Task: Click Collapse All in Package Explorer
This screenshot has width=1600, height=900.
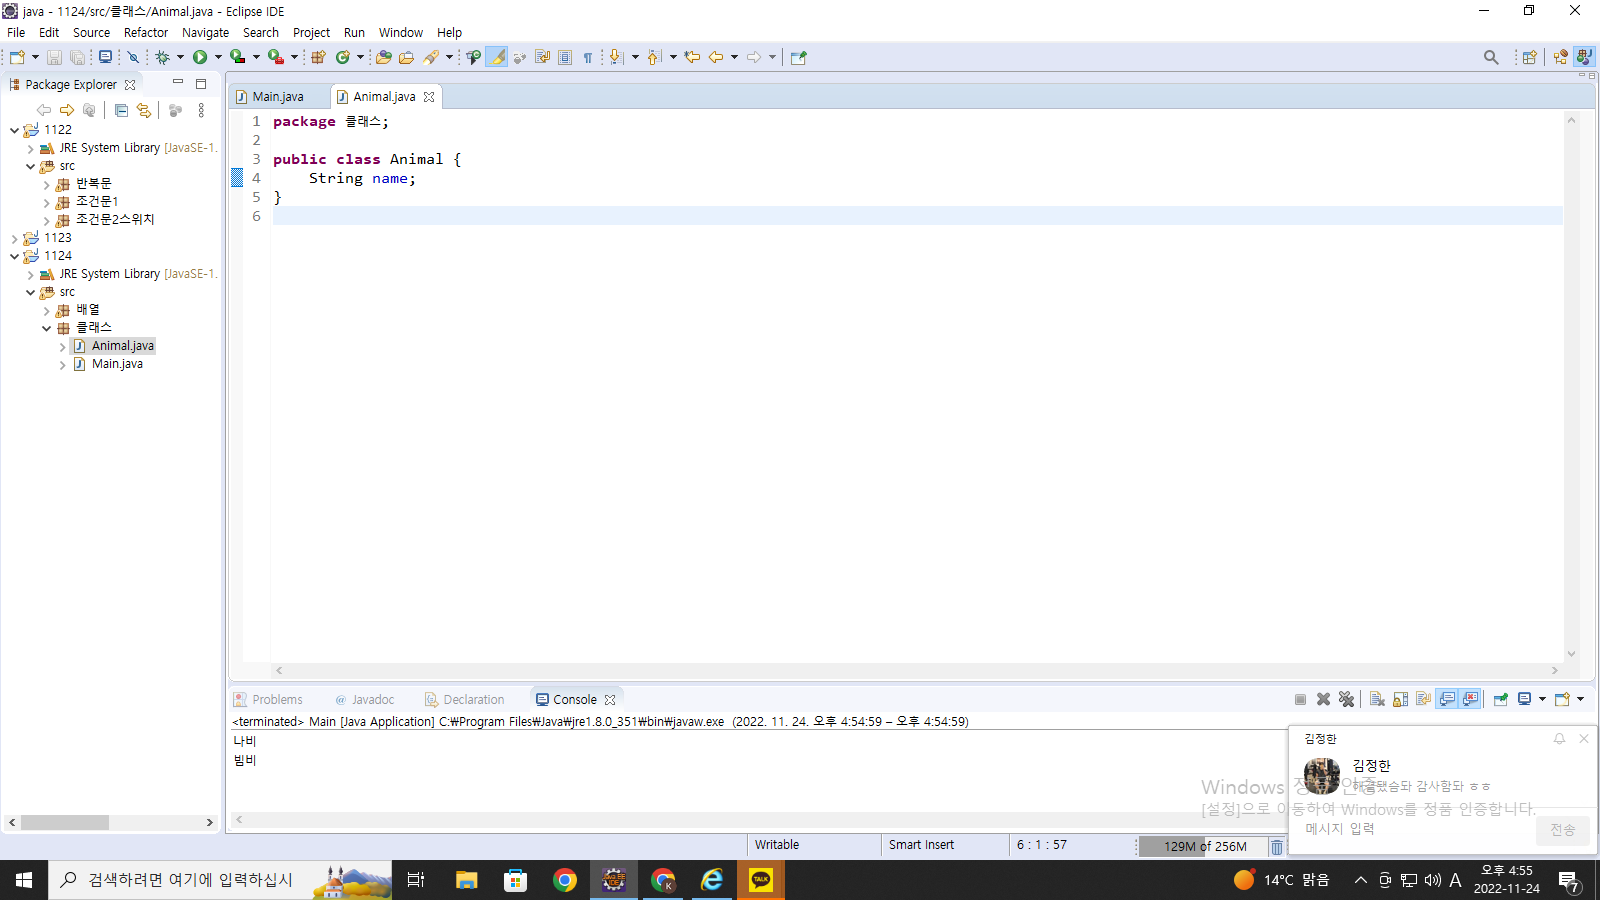Action: [x=121, y=110]
